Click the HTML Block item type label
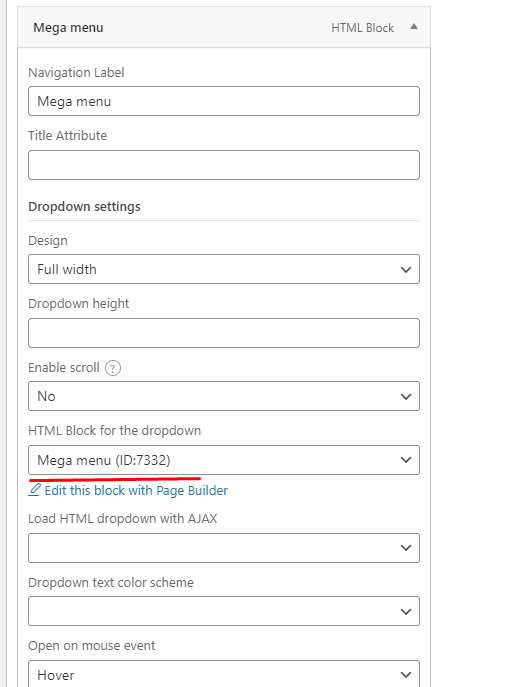 tap(362, 28)
